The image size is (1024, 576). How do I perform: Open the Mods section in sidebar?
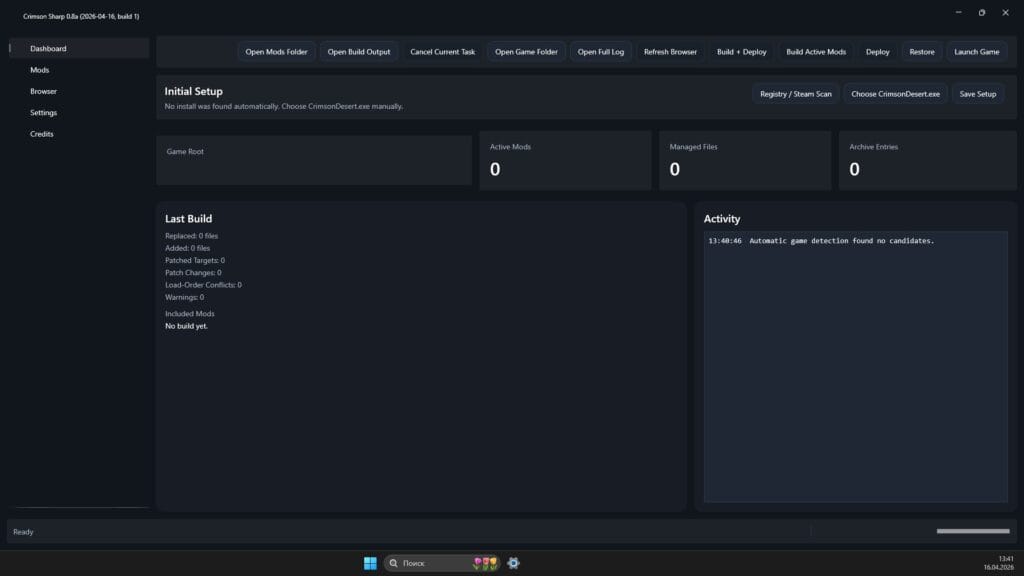tap(79, 70)
